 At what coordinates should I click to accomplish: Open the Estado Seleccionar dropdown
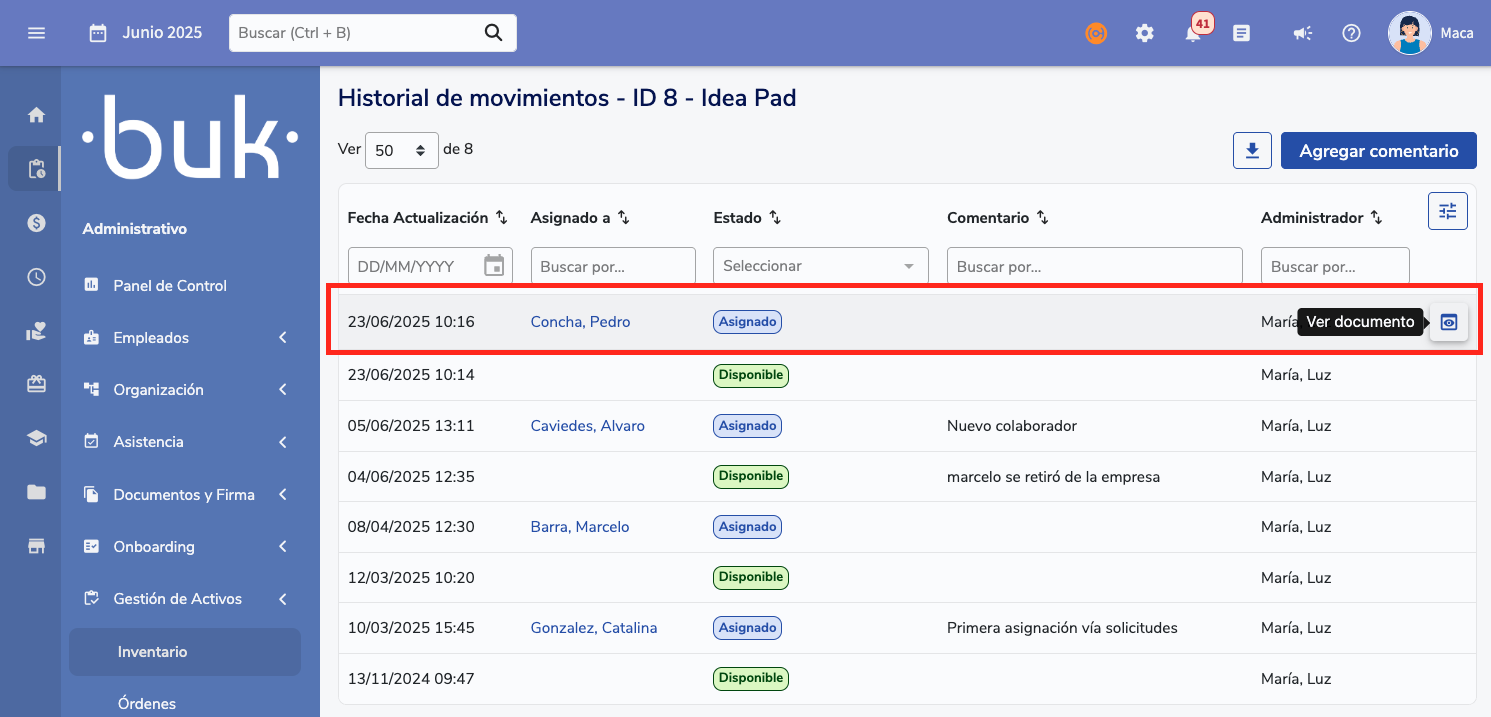820,266
